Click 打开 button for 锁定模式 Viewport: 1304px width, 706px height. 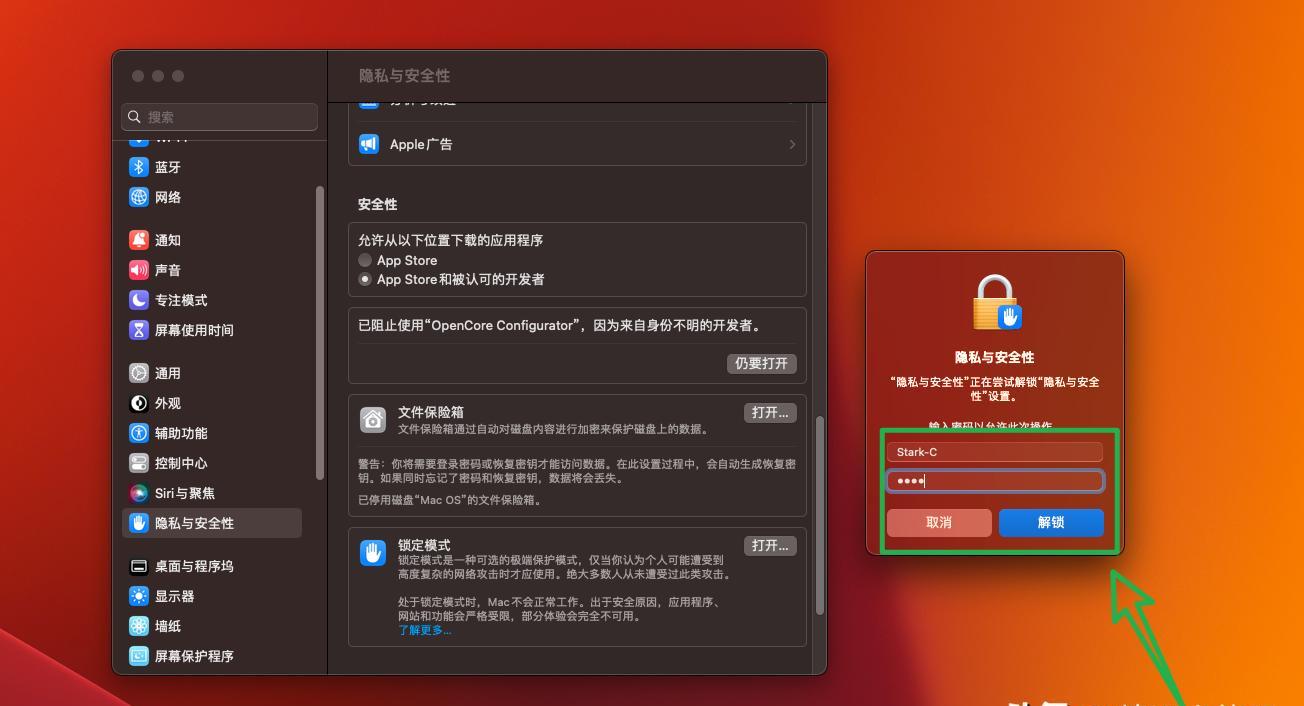point(770,545)
